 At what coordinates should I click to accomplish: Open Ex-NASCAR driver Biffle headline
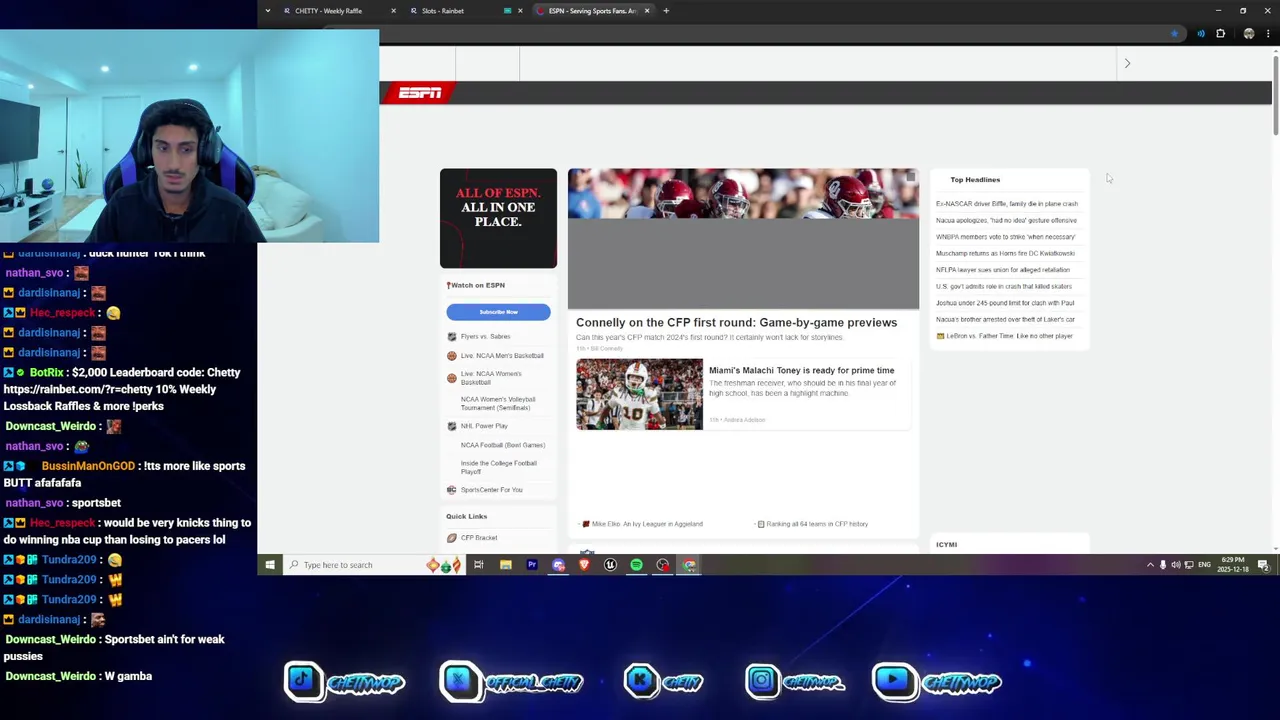coord(1006,204)
